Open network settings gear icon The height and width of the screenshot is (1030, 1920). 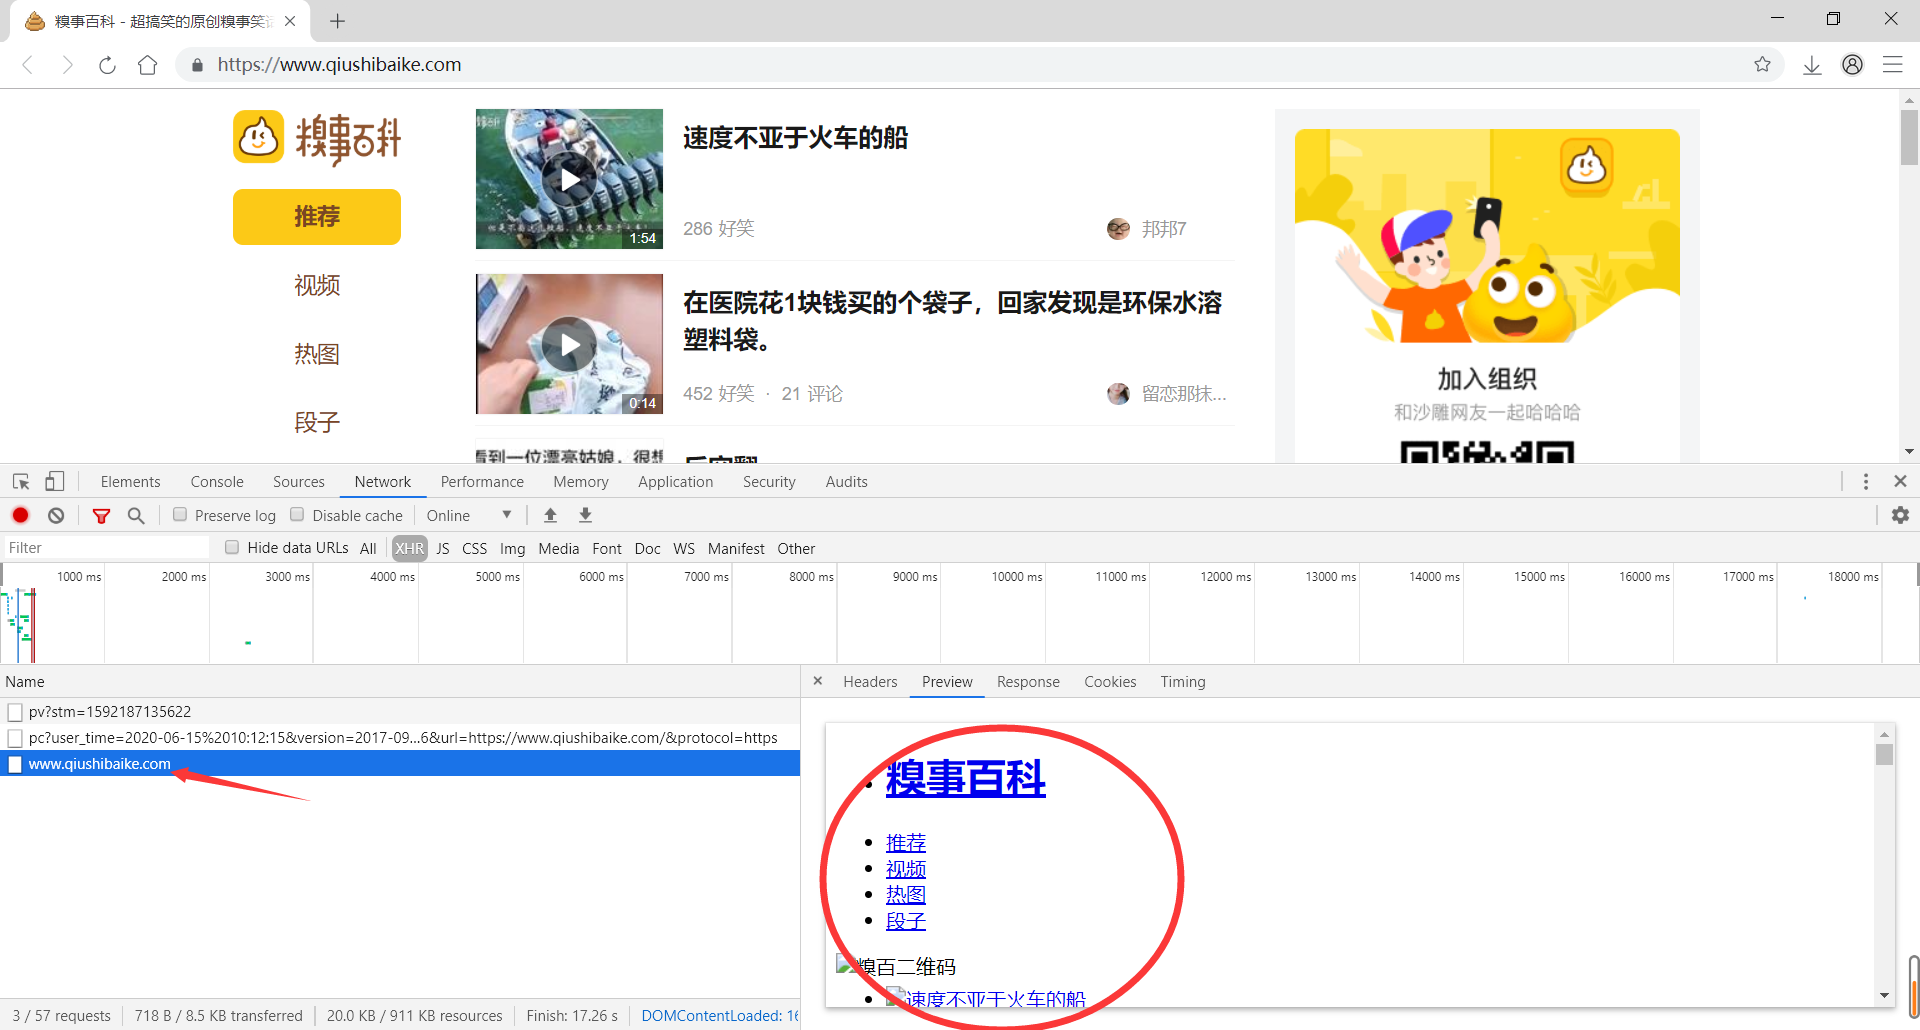[1900, 515]
